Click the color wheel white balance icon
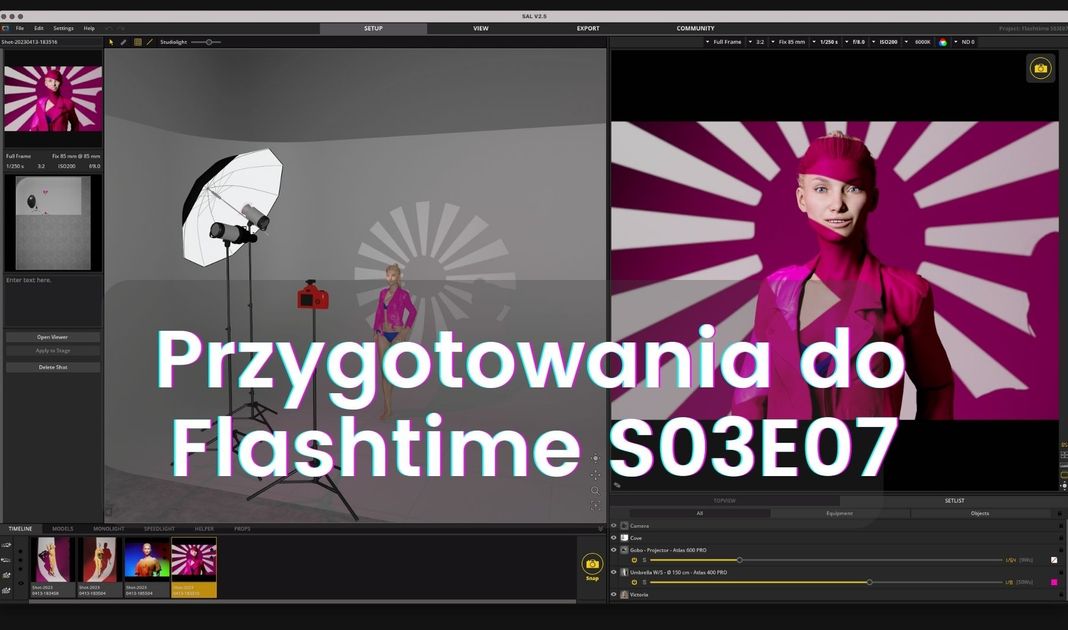The image size is (1068, 630). tap(942, 42)
